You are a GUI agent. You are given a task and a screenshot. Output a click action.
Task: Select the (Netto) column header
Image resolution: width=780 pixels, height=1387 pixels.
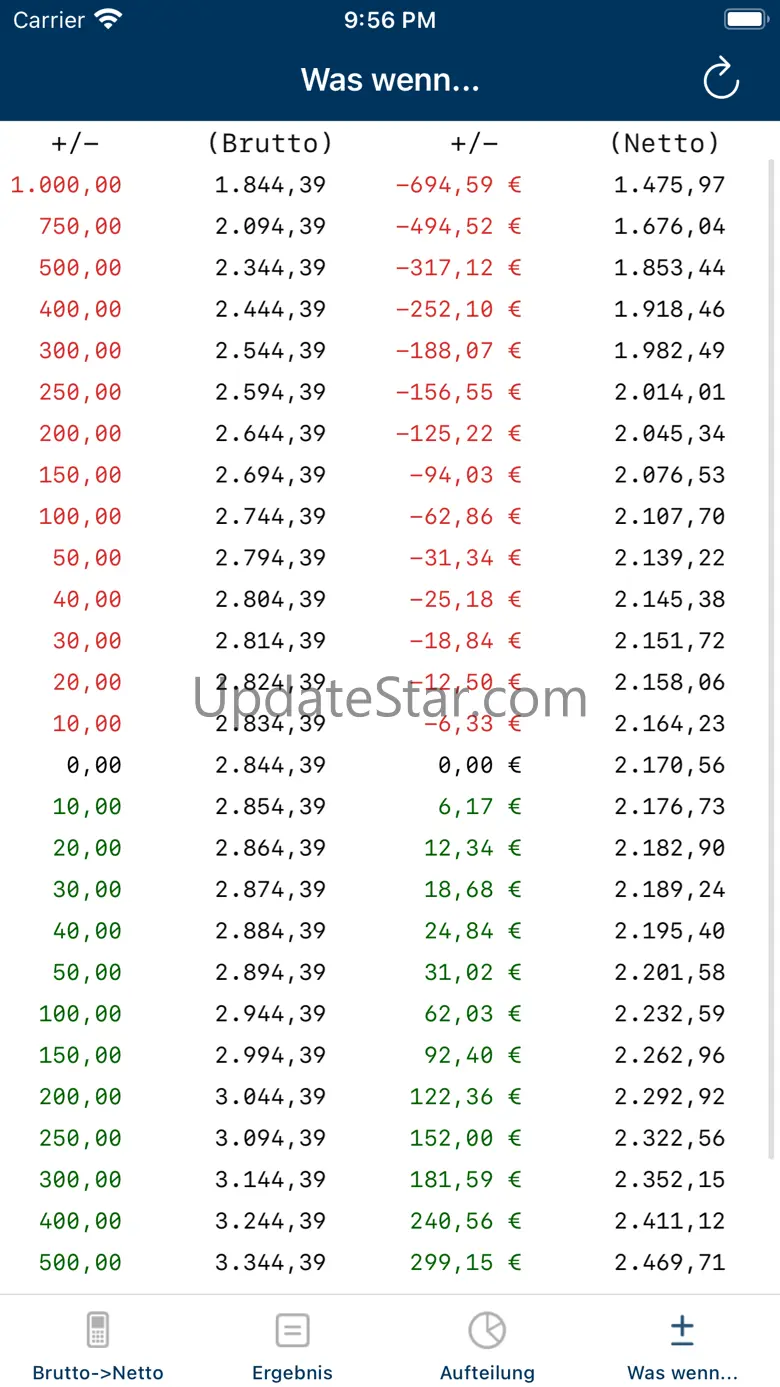665,143
